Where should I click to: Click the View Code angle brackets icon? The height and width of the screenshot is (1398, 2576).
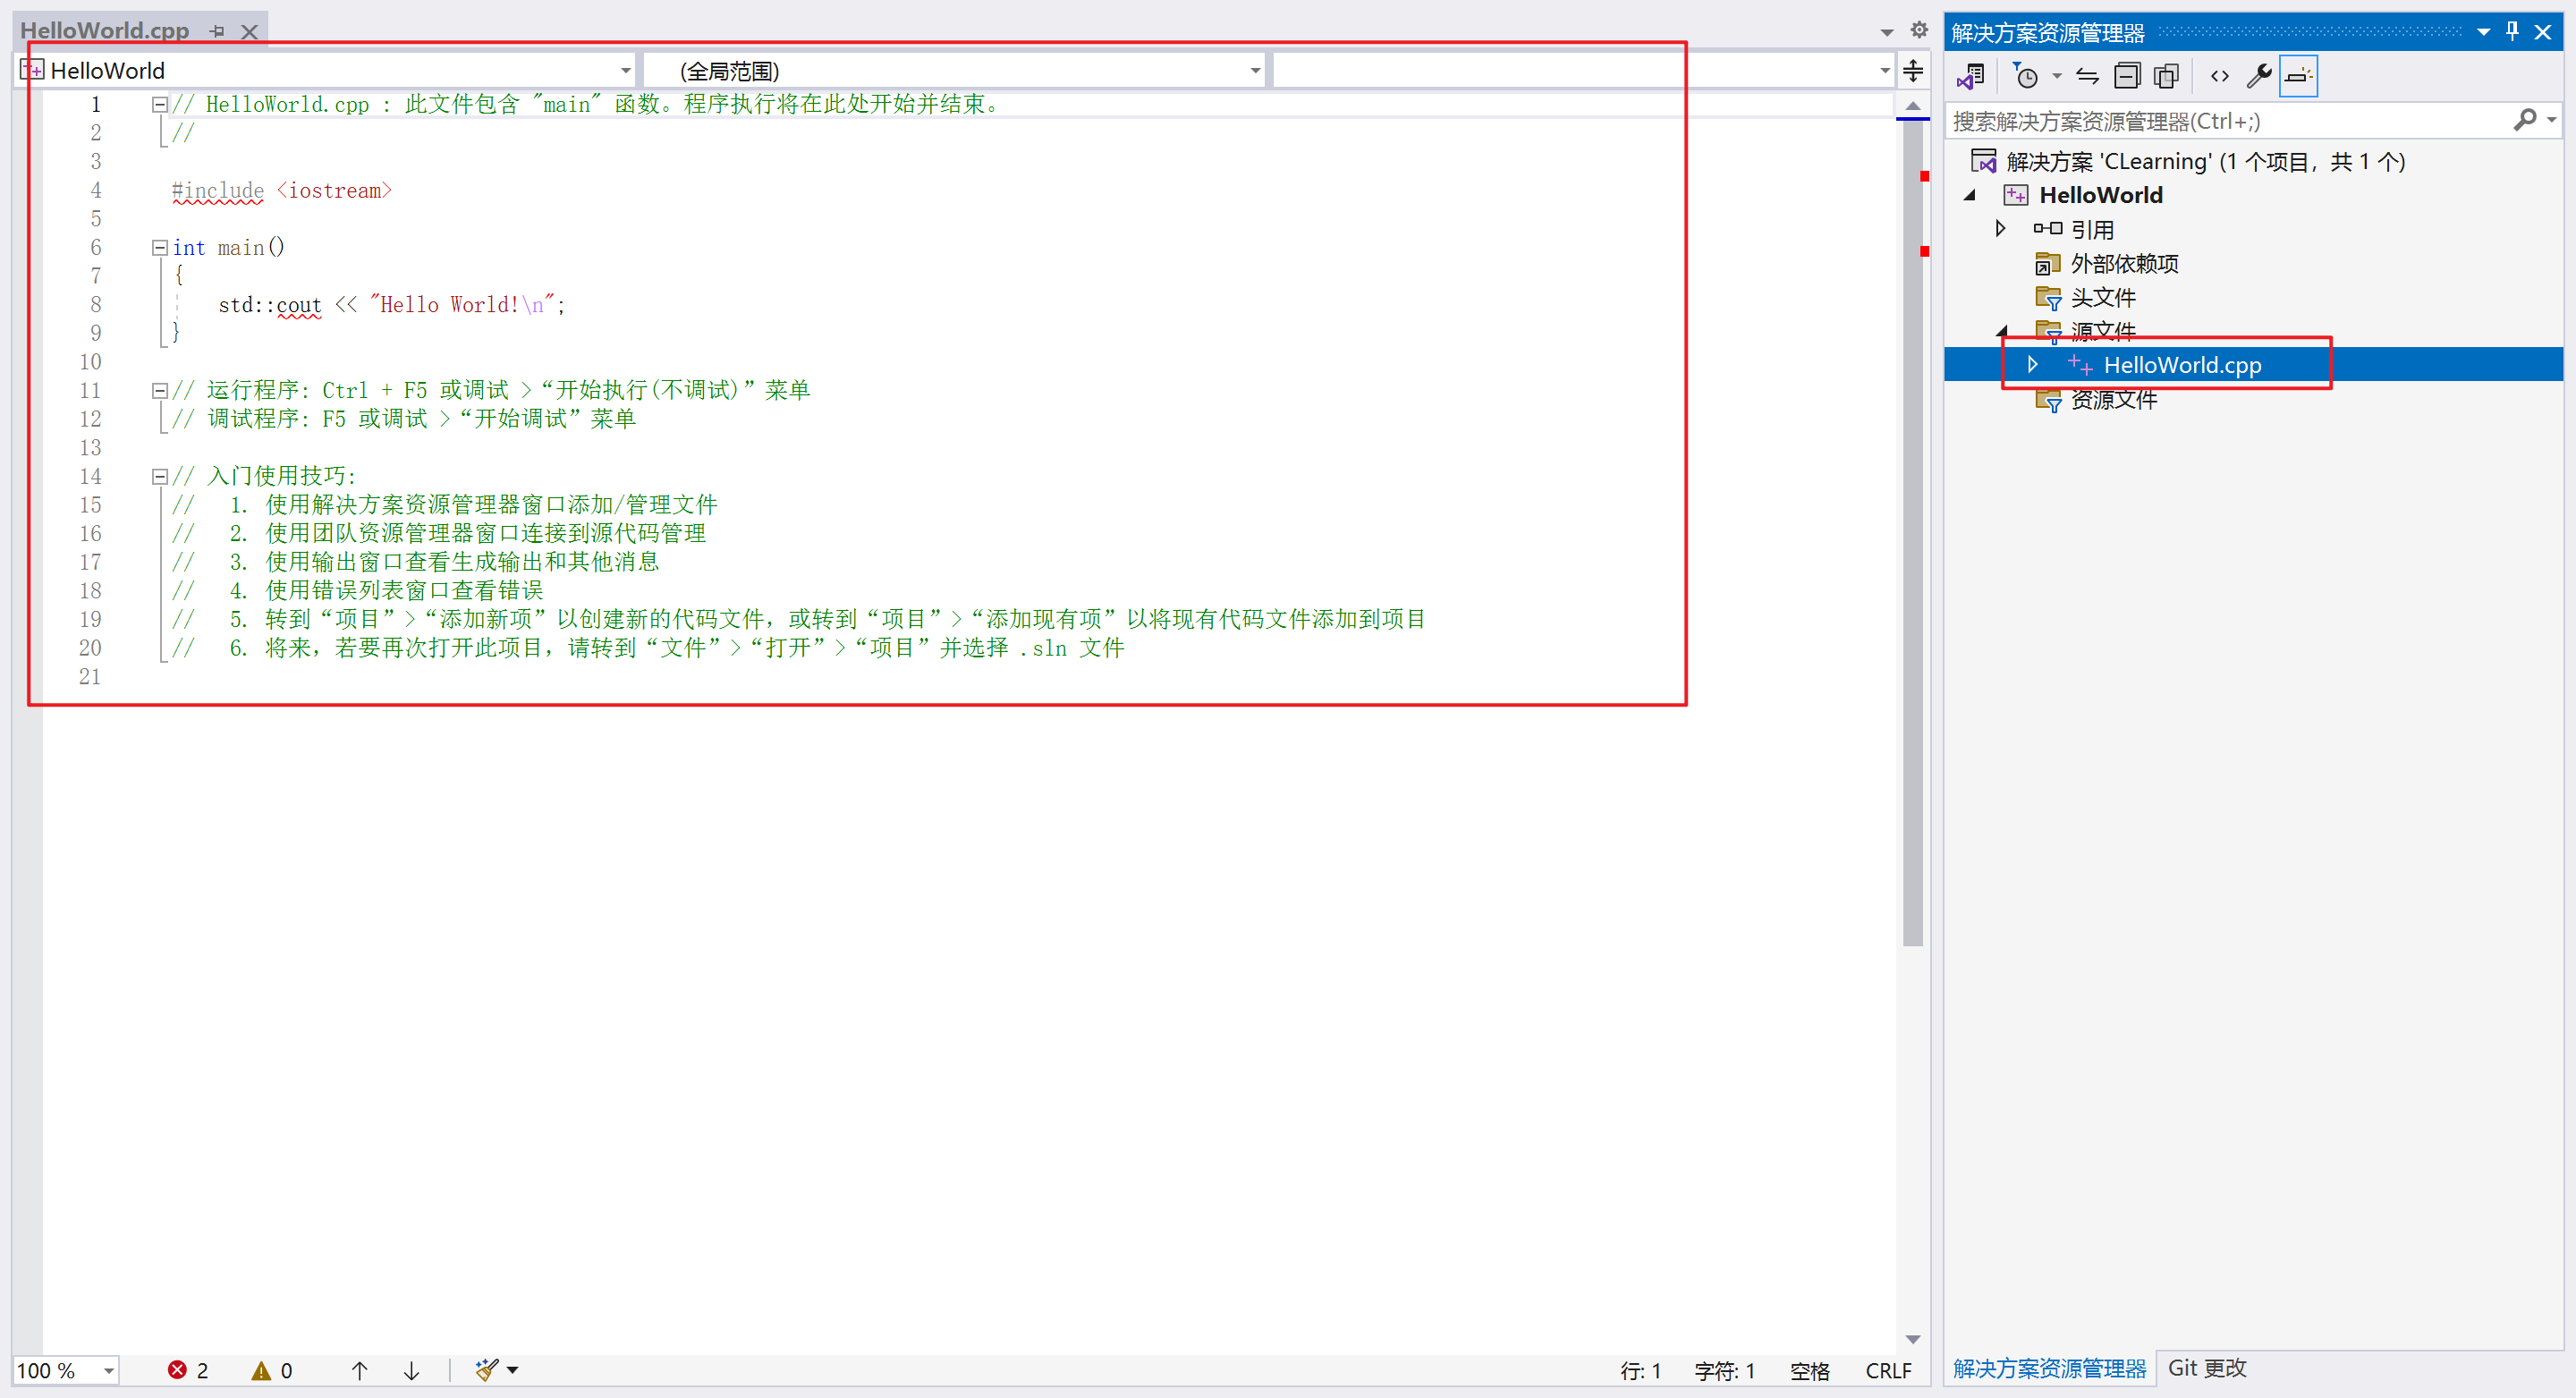pyautogui.click(x=2219, y=76)
